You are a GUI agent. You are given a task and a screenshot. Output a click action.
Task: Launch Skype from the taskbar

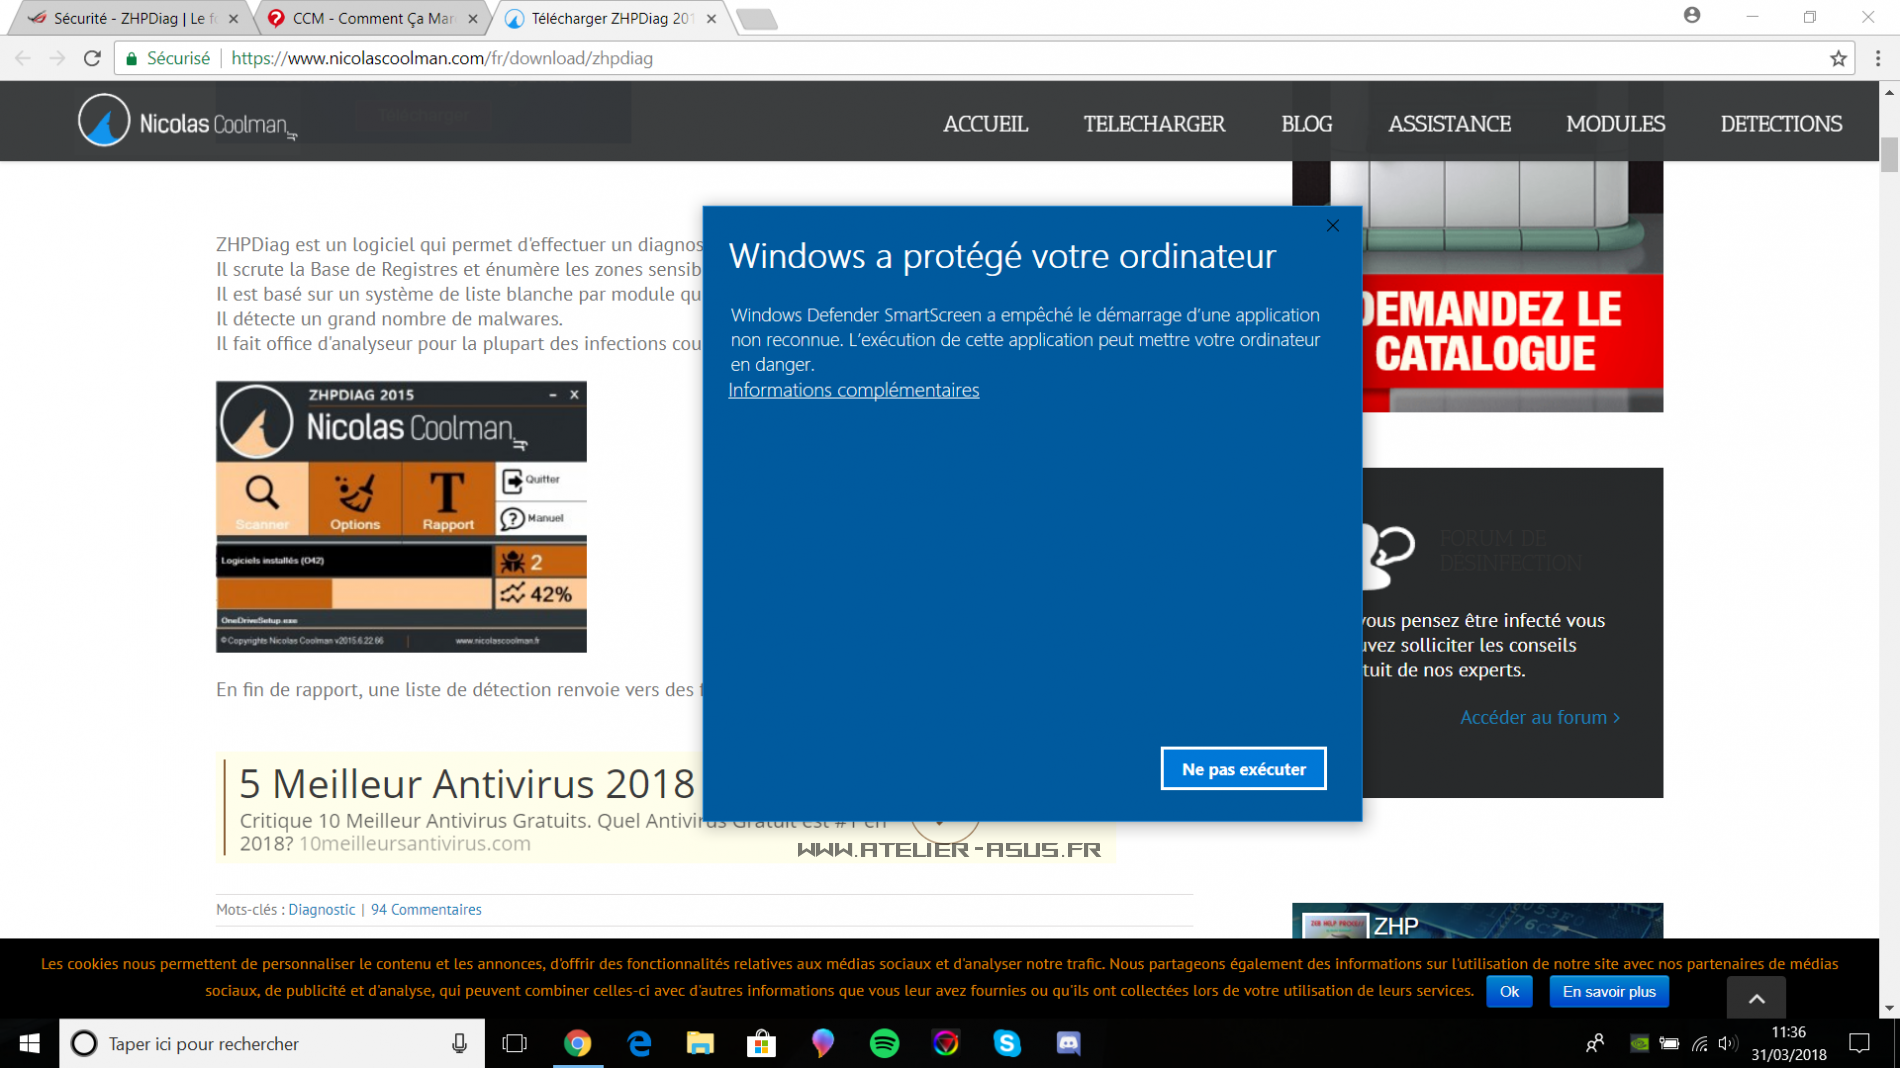(x=1007, y=1043)
